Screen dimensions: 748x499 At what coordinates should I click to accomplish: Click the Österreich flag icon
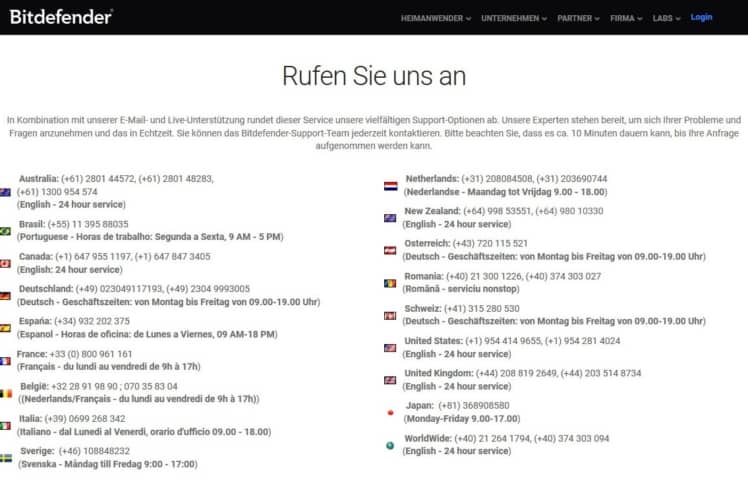pos(390,250)
